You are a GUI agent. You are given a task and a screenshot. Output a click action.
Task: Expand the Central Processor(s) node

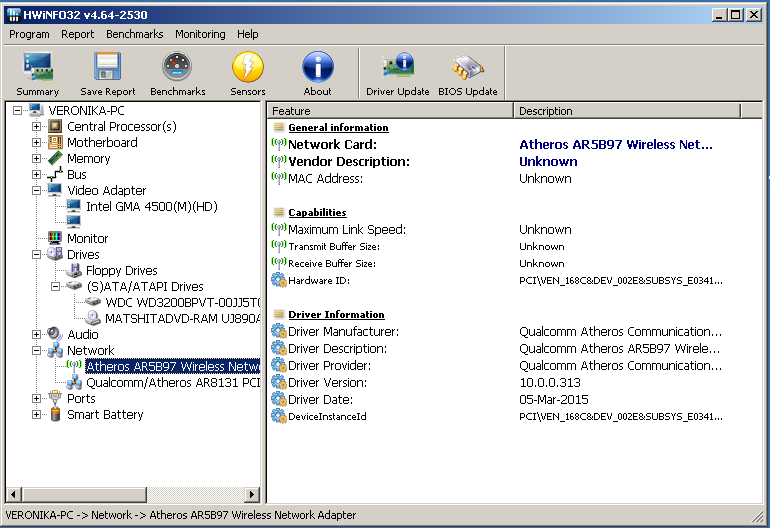click(37, 127)
